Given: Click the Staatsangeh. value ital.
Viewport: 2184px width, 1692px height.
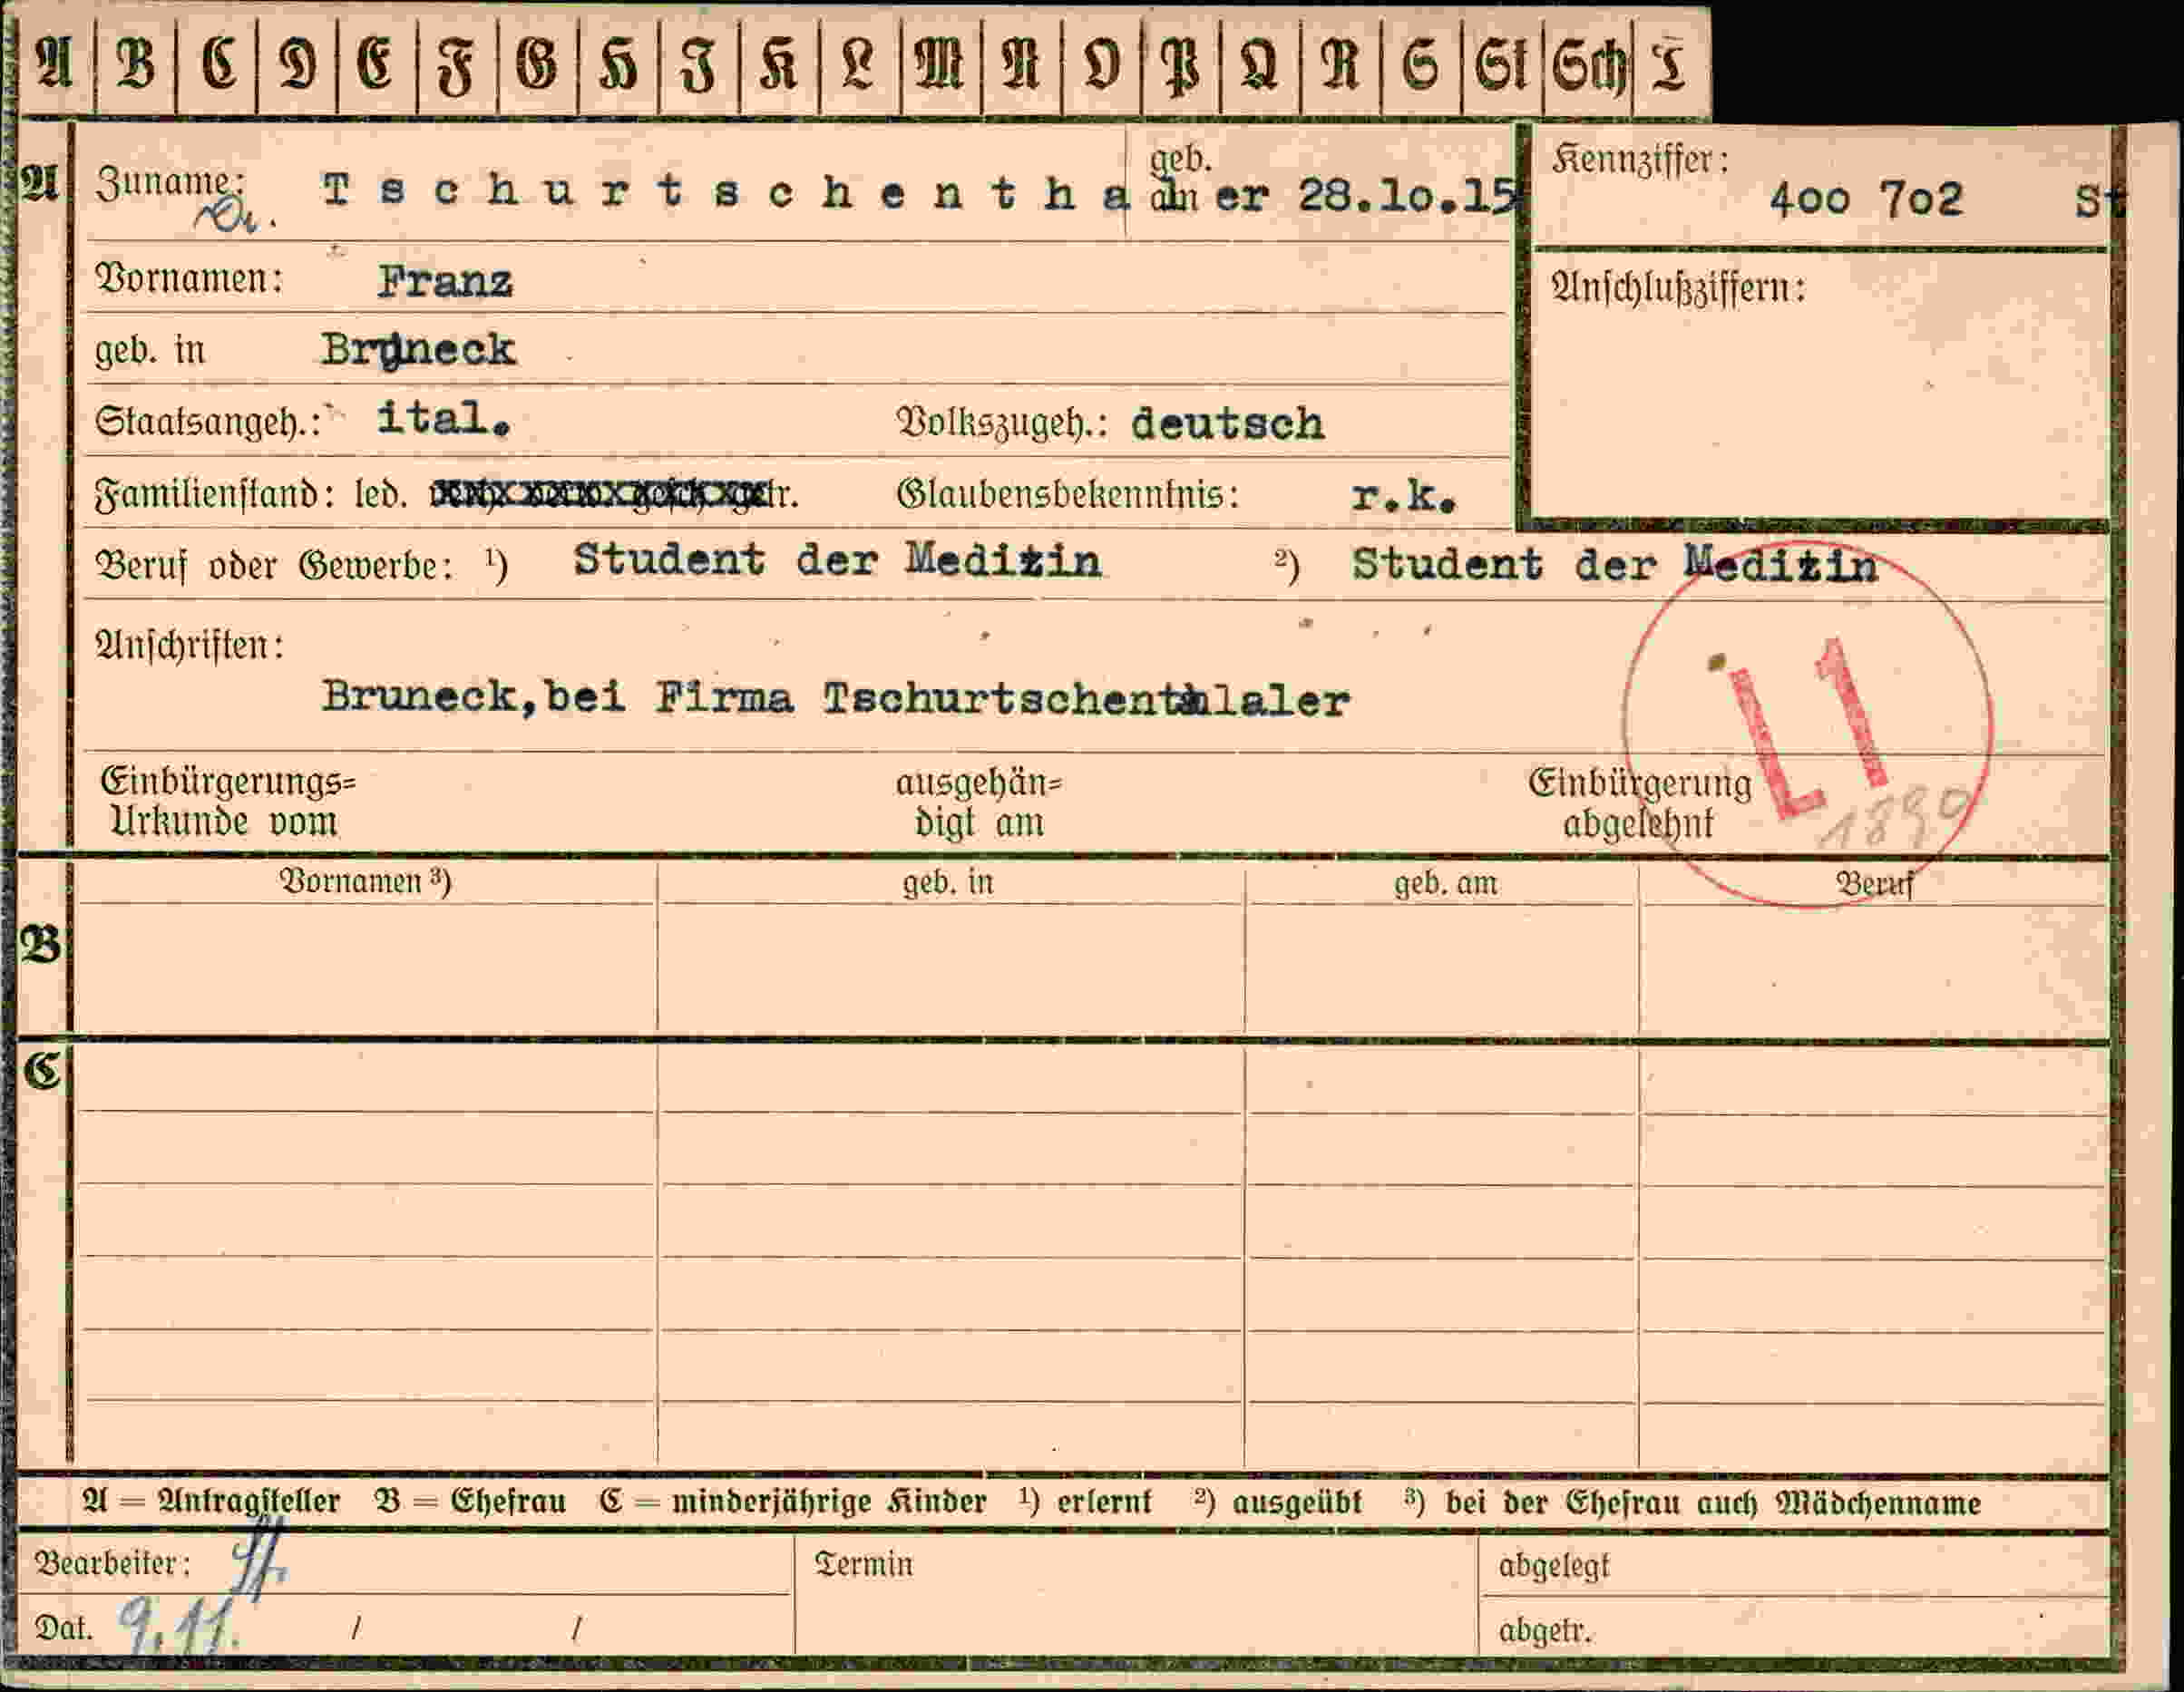Looking at the screenshot, I should coord(444,419).
